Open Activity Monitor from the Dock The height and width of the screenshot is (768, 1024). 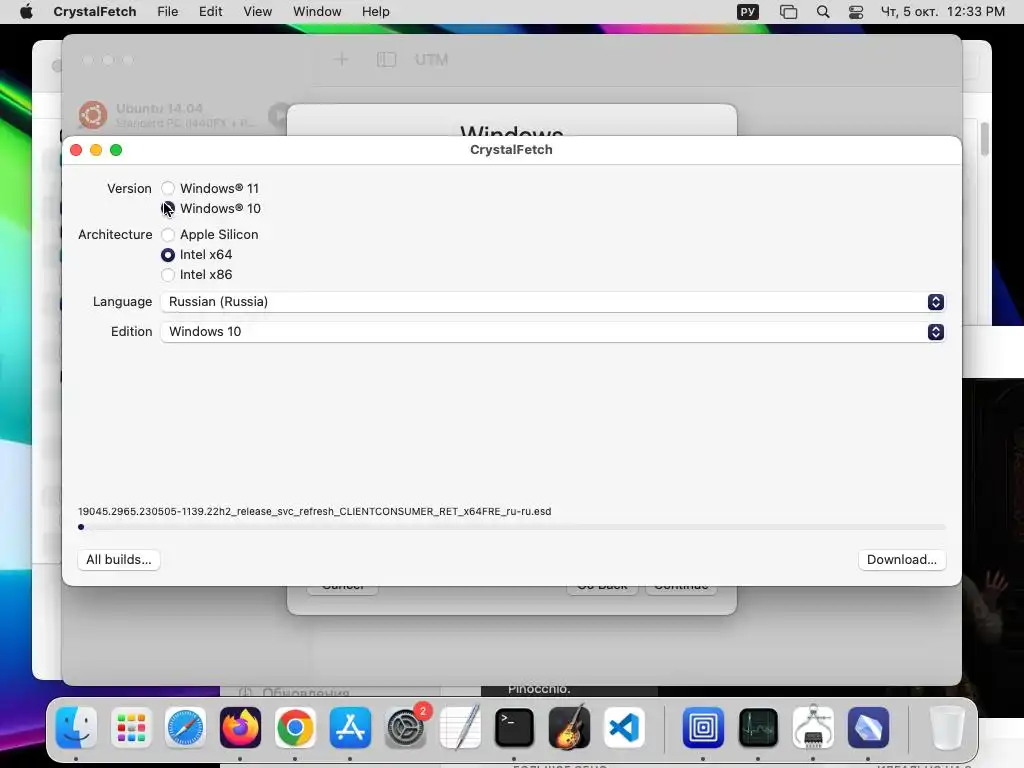758,728
